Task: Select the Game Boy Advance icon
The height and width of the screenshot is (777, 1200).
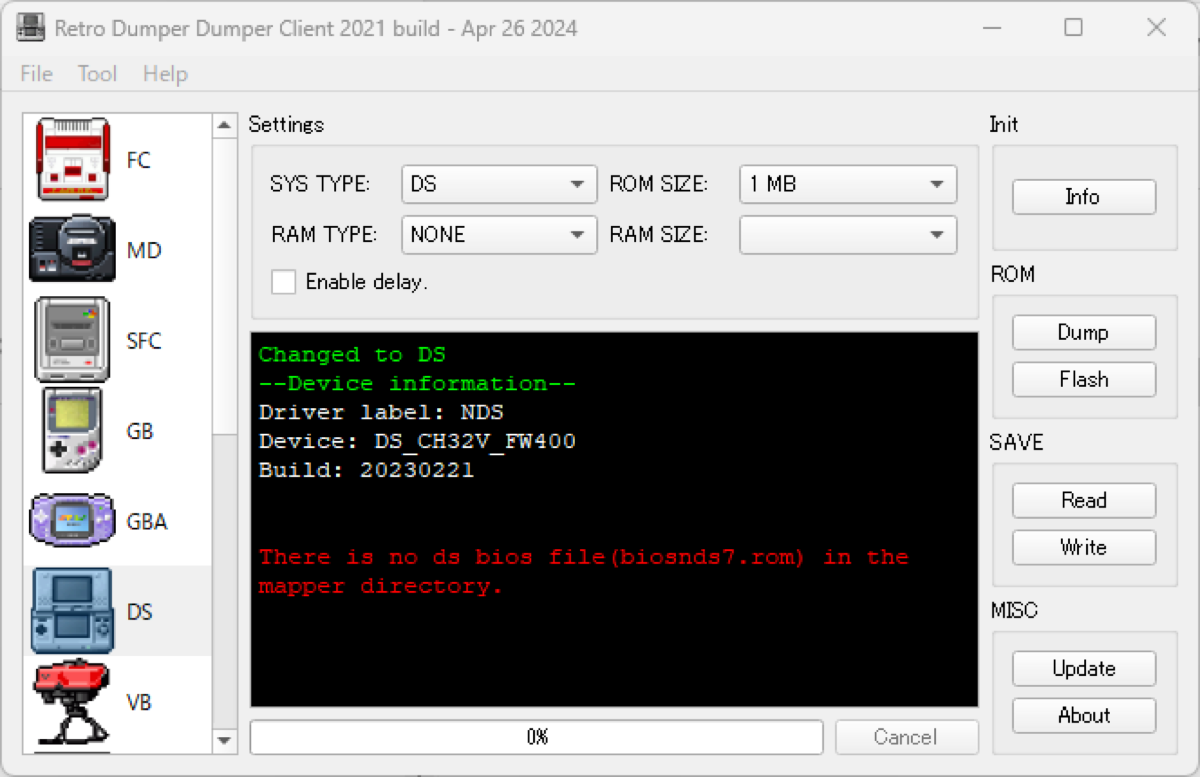Action: point(72,521)
